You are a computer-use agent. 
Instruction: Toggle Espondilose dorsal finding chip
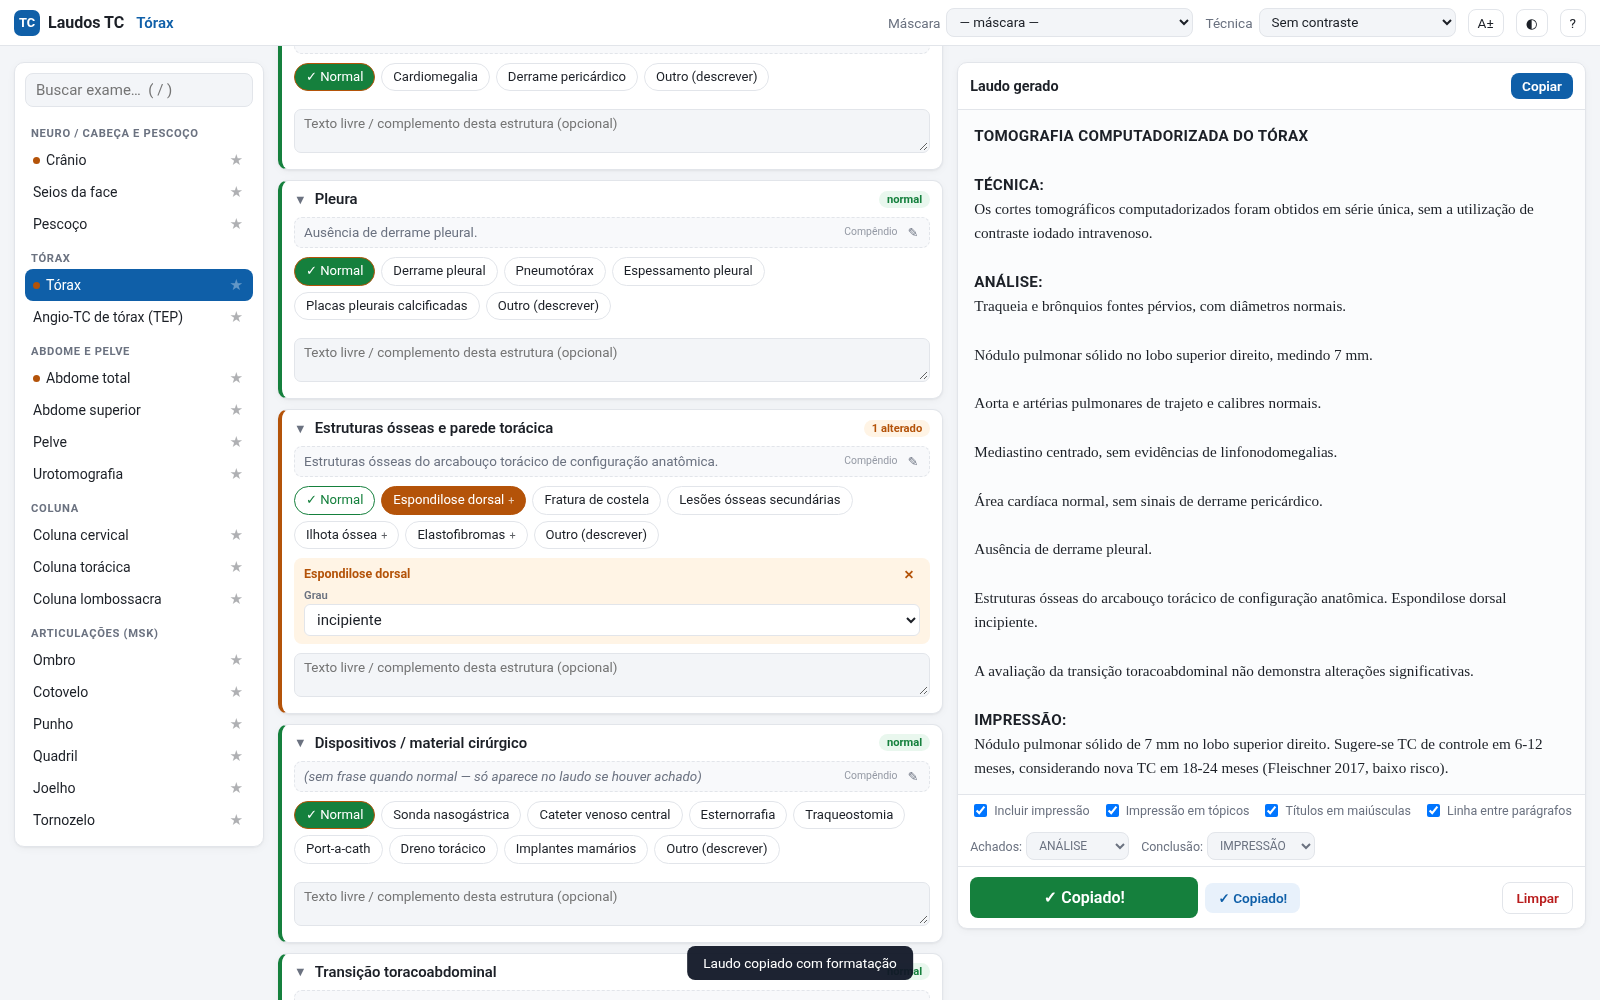click(x=453, y=500)
